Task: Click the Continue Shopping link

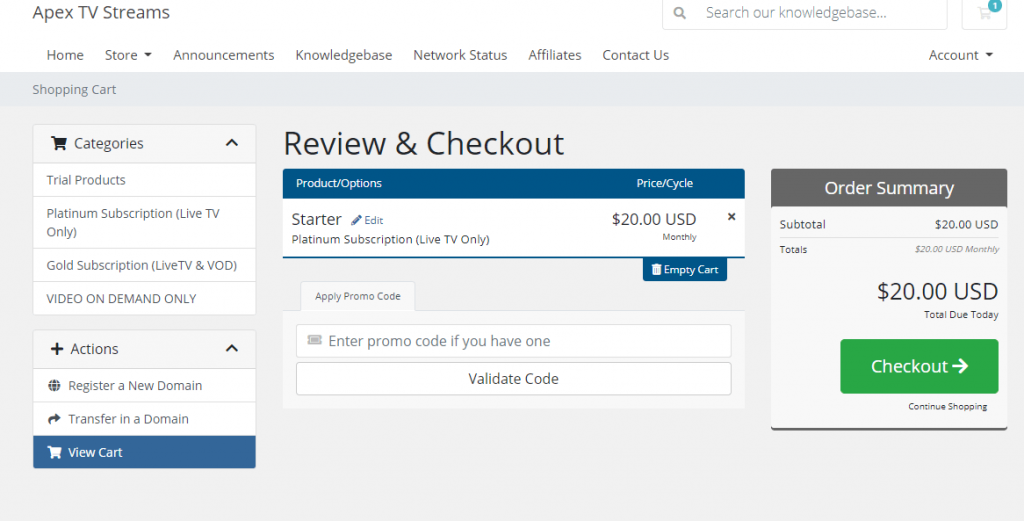Action: [x=947, y=407]
